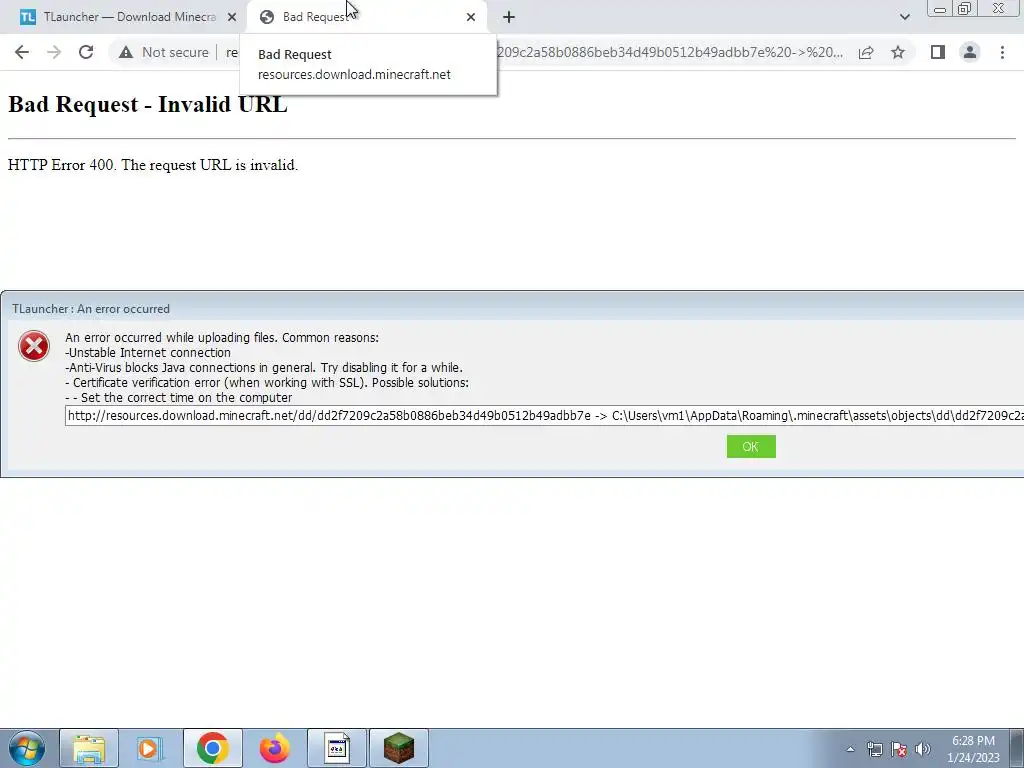Open the Java window taskbar item
Screen dimensions: 1024x768
coord(336,748)
